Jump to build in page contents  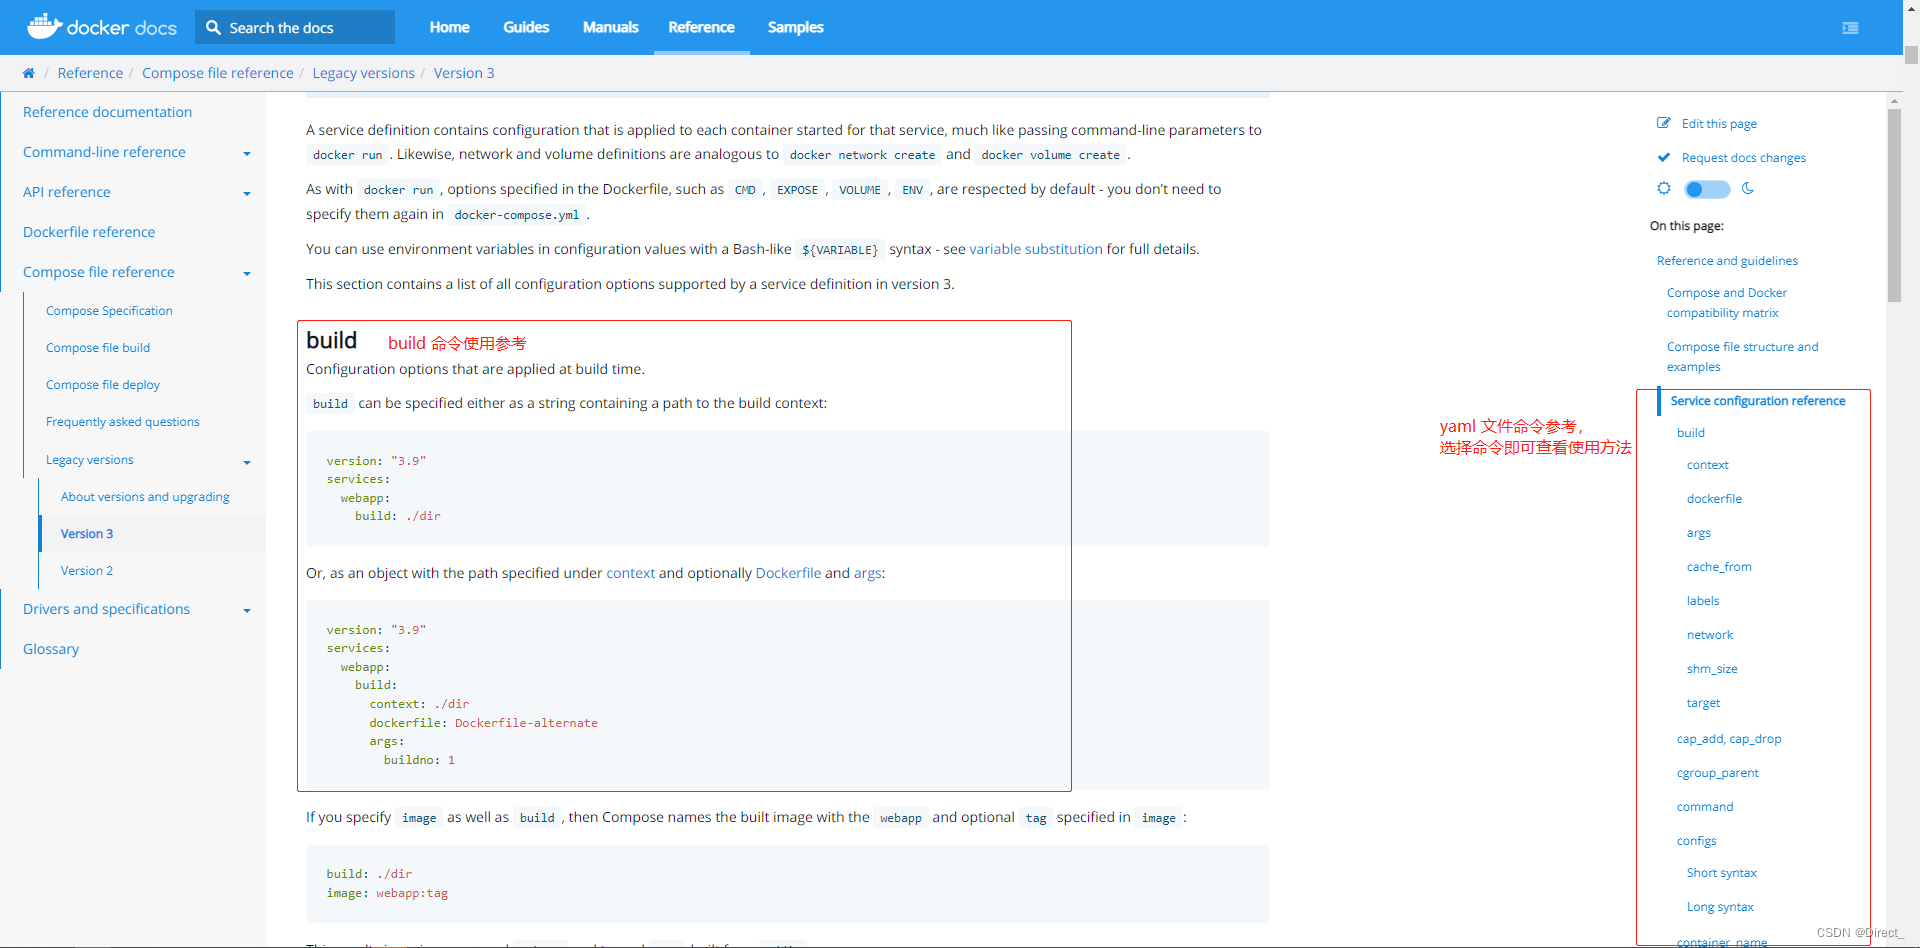tap(1691, 433)
